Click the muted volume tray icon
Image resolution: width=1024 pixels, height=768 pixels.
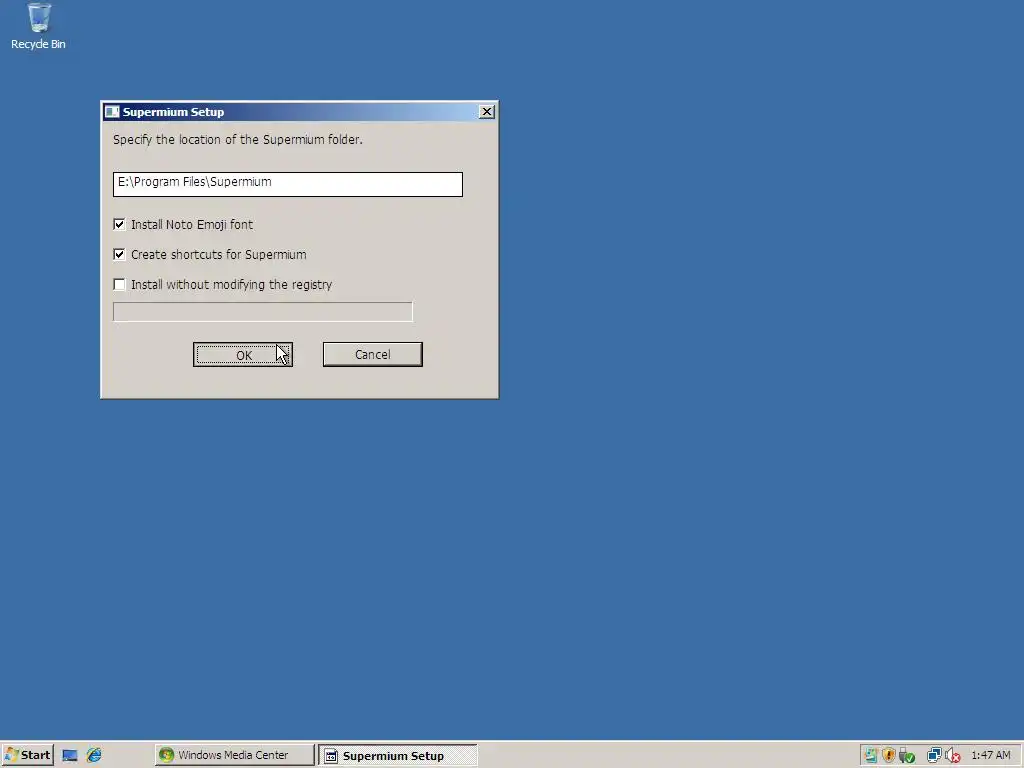click(953, 756)
